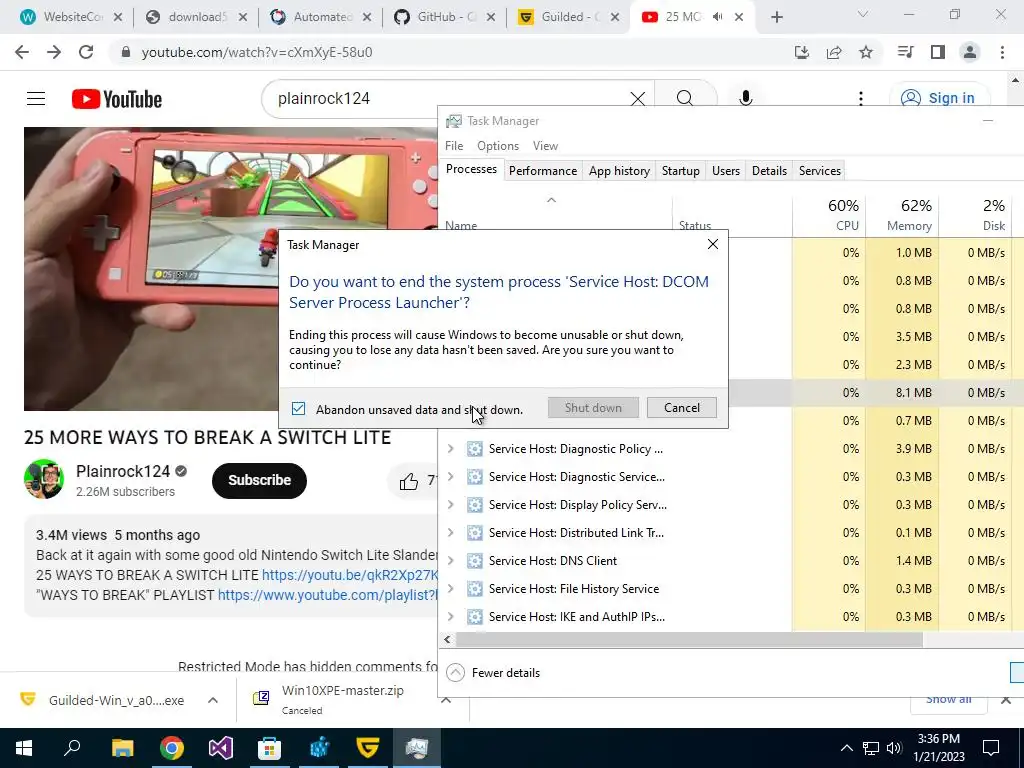1024x768 pixels.
Task: Clear the plainrock124 search text
Action: click(x=637, y=99)
